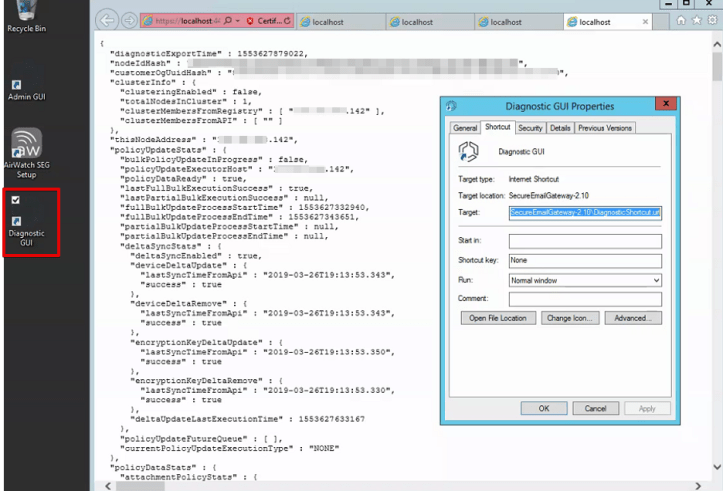
Task: Switch to the General tab in Properties
Action: (x=465, y=128)
